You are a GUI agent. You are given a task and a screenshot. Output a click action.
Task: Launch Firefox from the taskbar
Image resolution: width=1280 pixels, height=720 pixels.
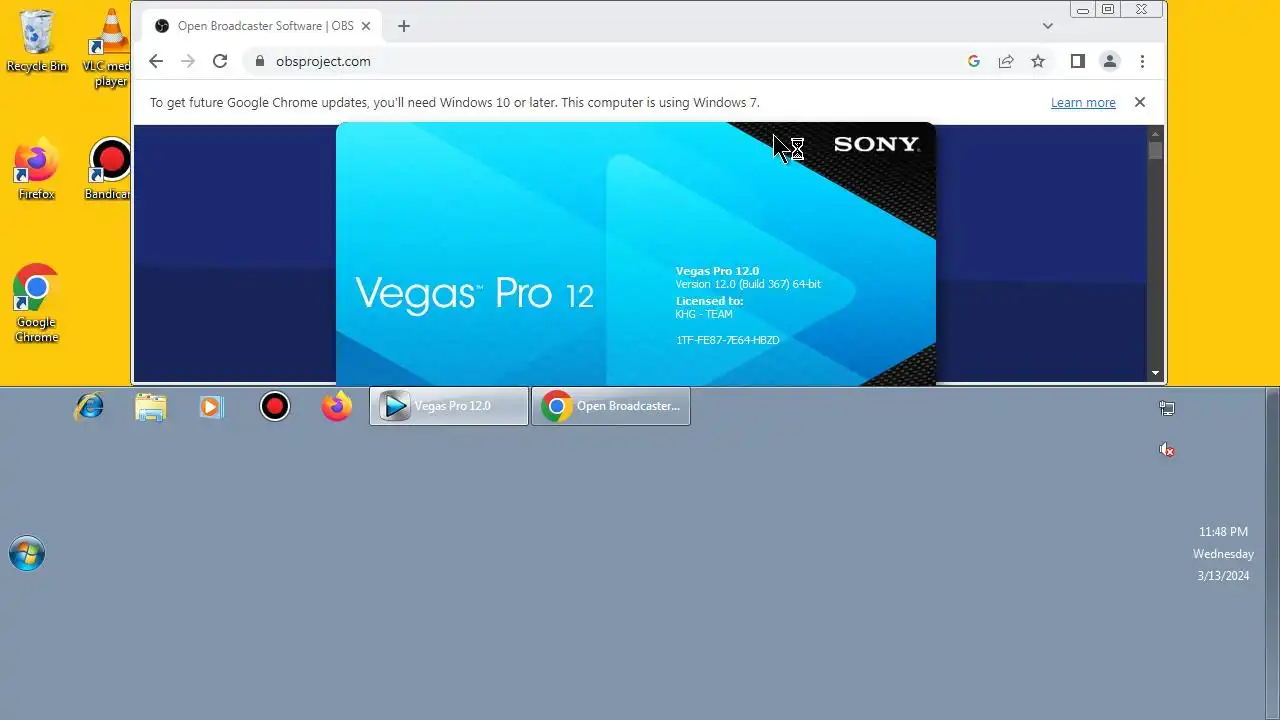[336, 406]
